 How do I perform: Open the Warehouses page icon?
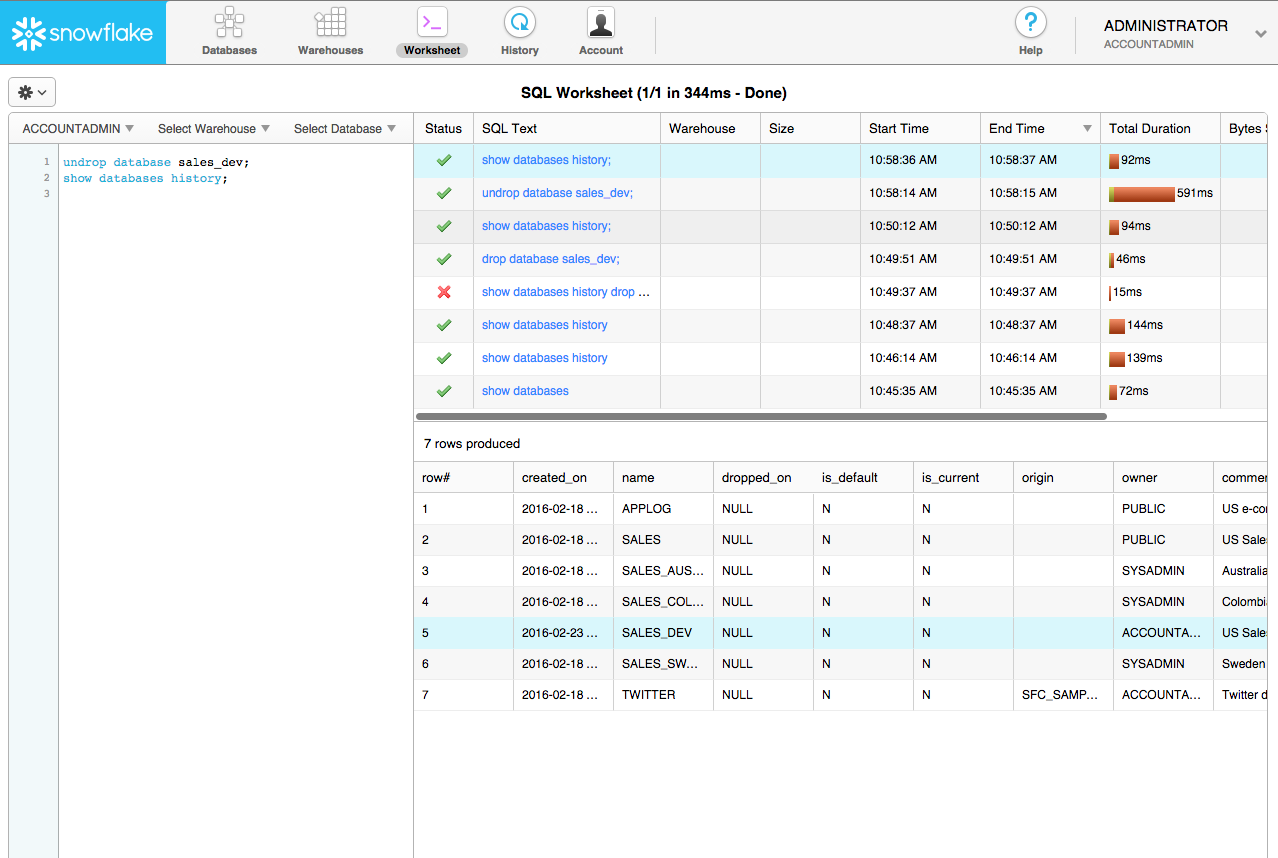point(330,22)
